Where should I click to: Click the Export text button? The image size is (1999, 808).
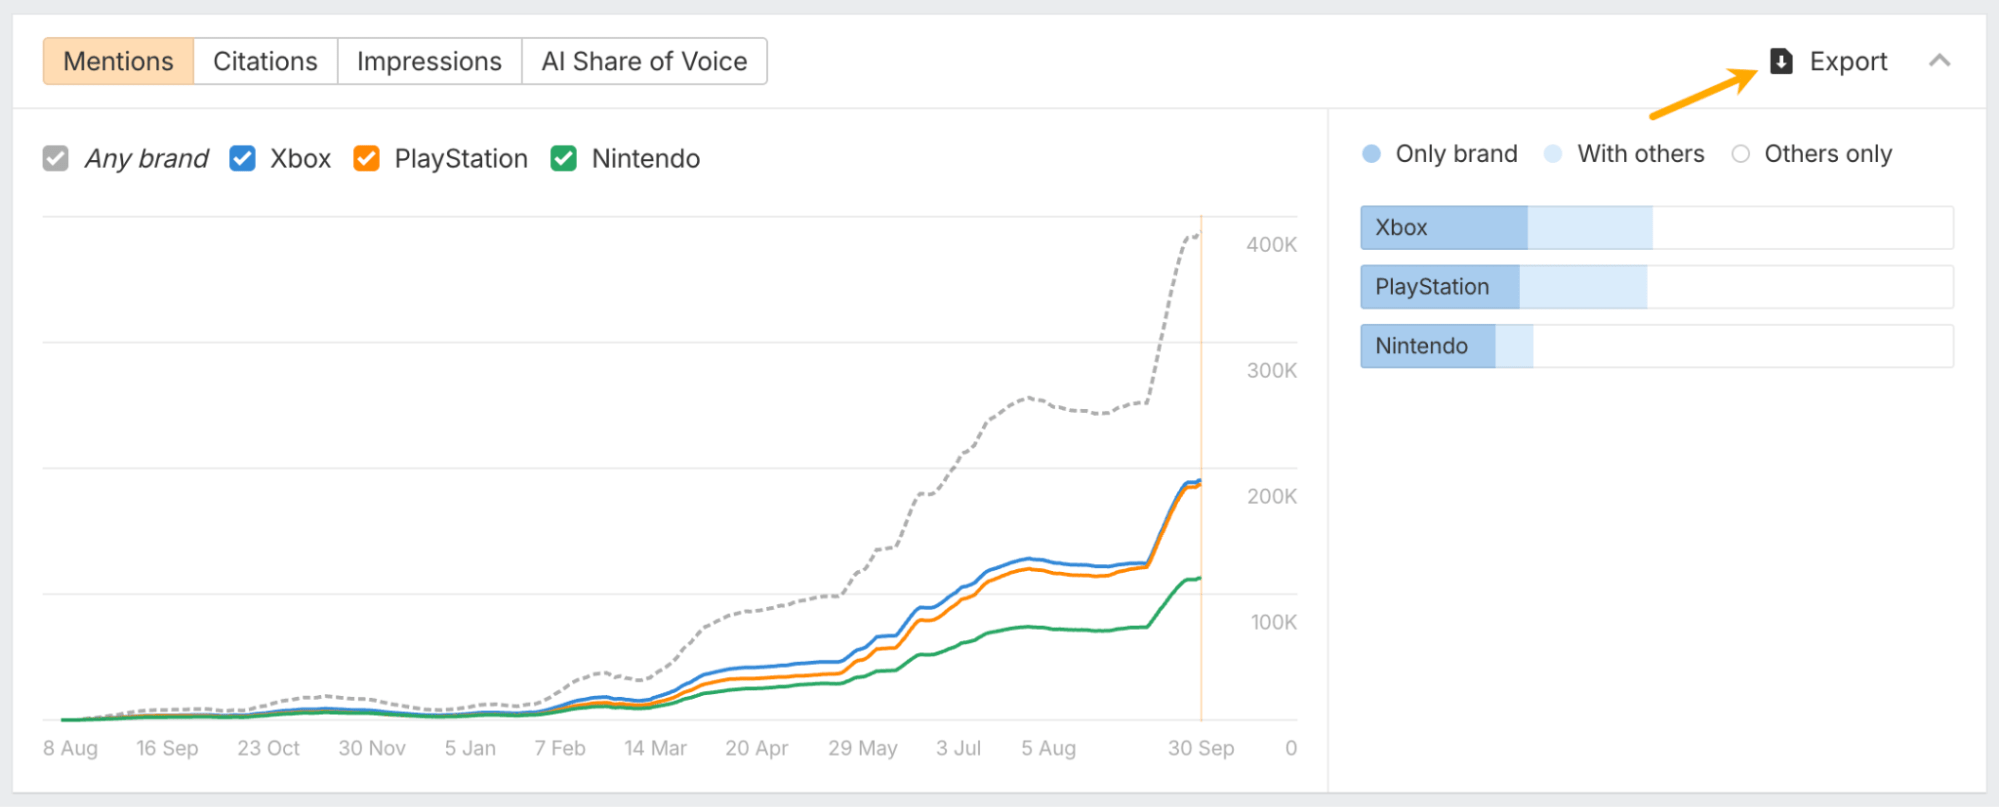coord(1848,61)
